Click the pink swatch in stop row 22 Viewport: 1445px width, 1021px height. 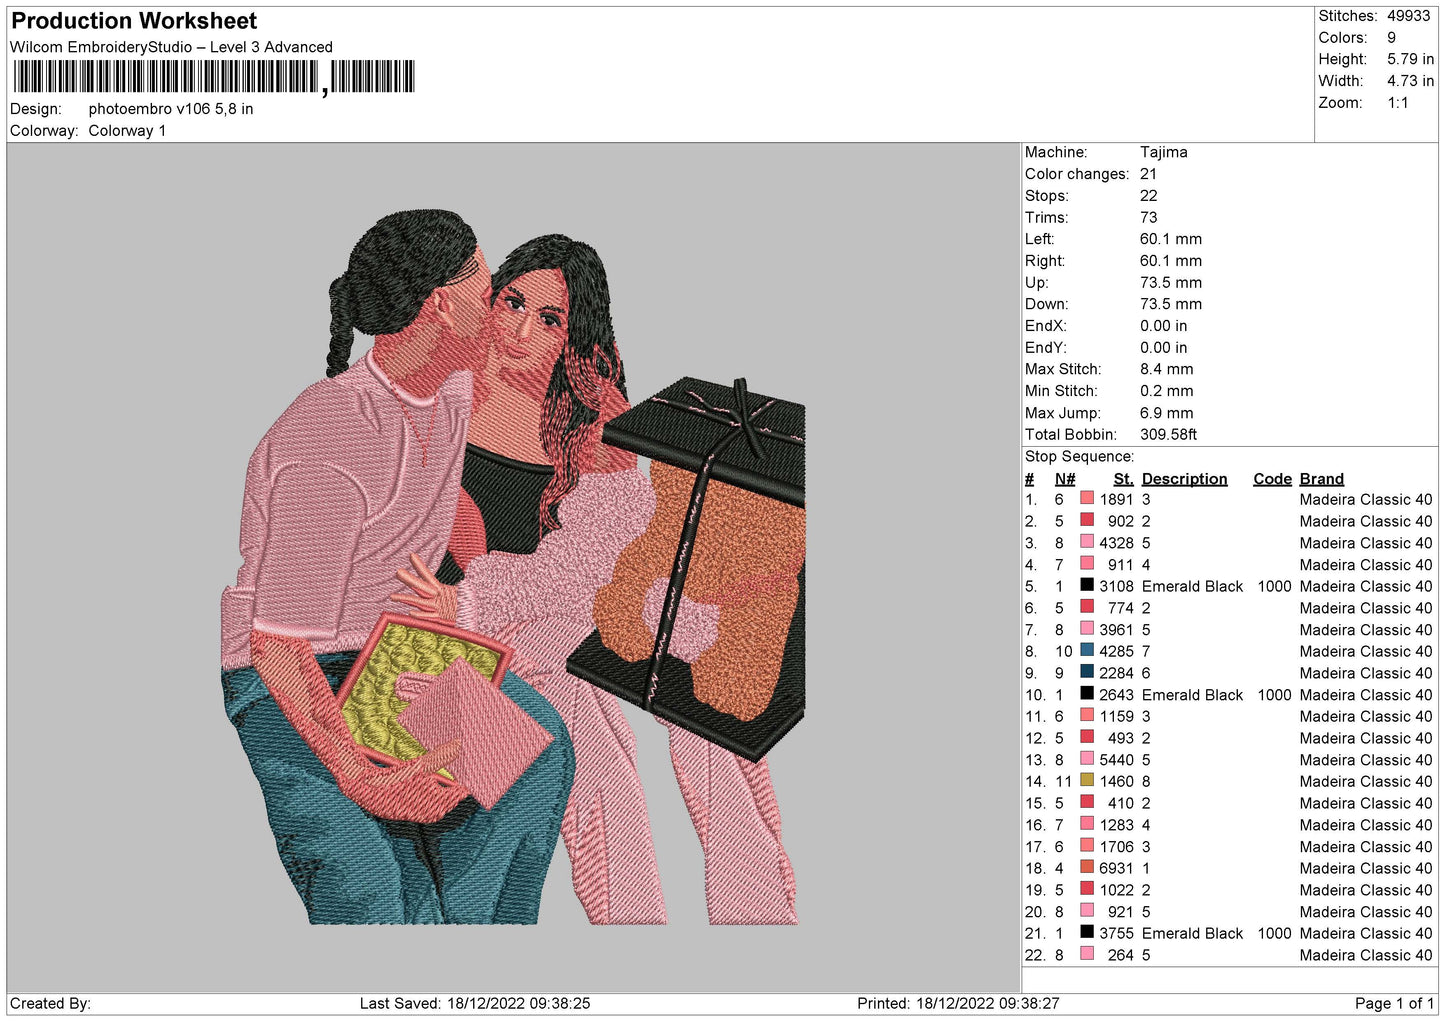tap(1087, 954)
